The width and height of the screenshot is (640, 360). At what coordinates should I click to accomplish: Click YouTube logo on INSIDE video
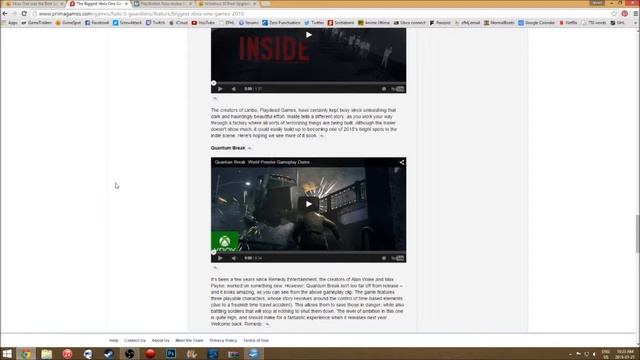tap(398, 89)
